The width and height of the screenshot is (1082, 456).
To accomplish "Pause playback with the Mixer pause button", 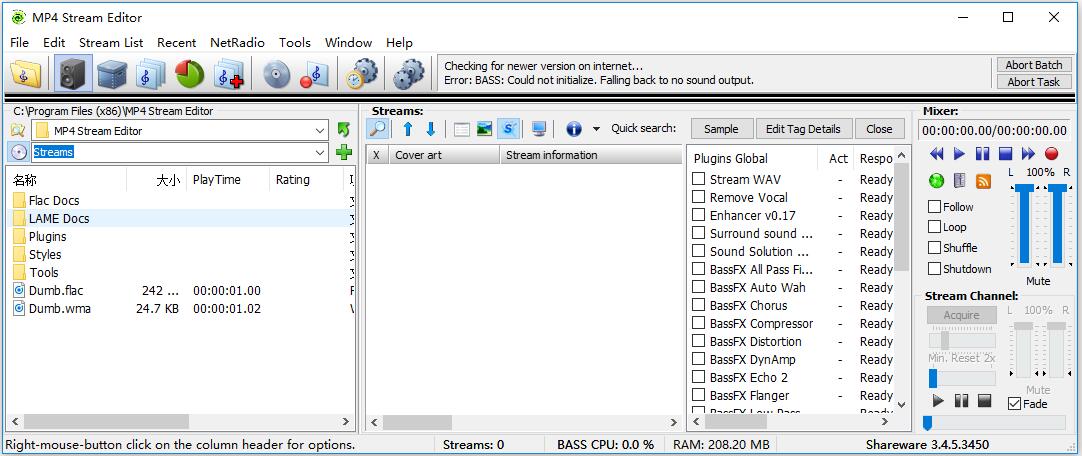I will click(x=983, y=153).
